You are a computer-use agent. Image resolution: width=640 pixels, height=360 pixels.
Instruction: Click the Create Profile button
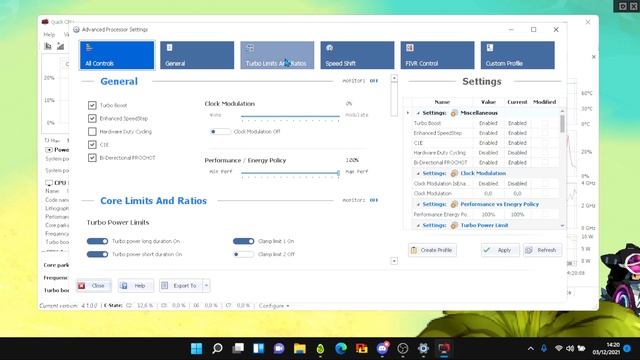tap(432, 250)
